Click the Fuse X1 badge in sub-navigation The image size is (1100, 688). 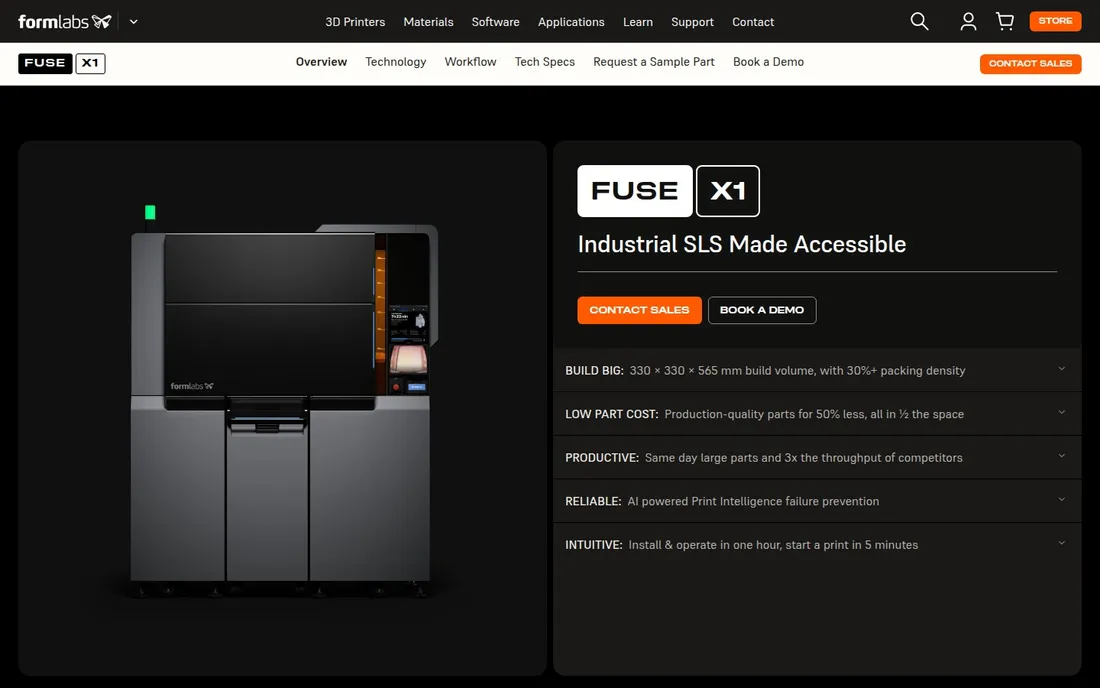click(x=62, y=63)
